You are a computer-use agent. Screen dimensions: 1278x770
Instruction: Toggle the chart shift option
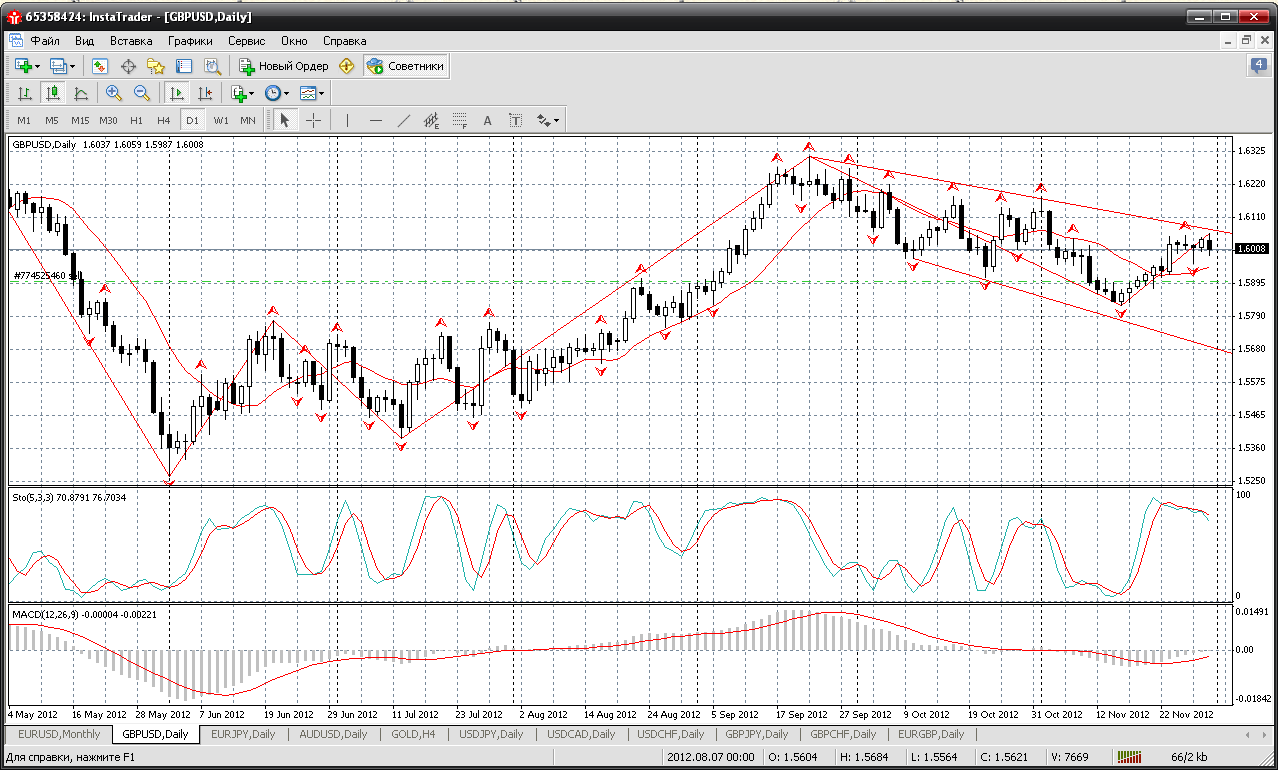click(x=205, y=93)
